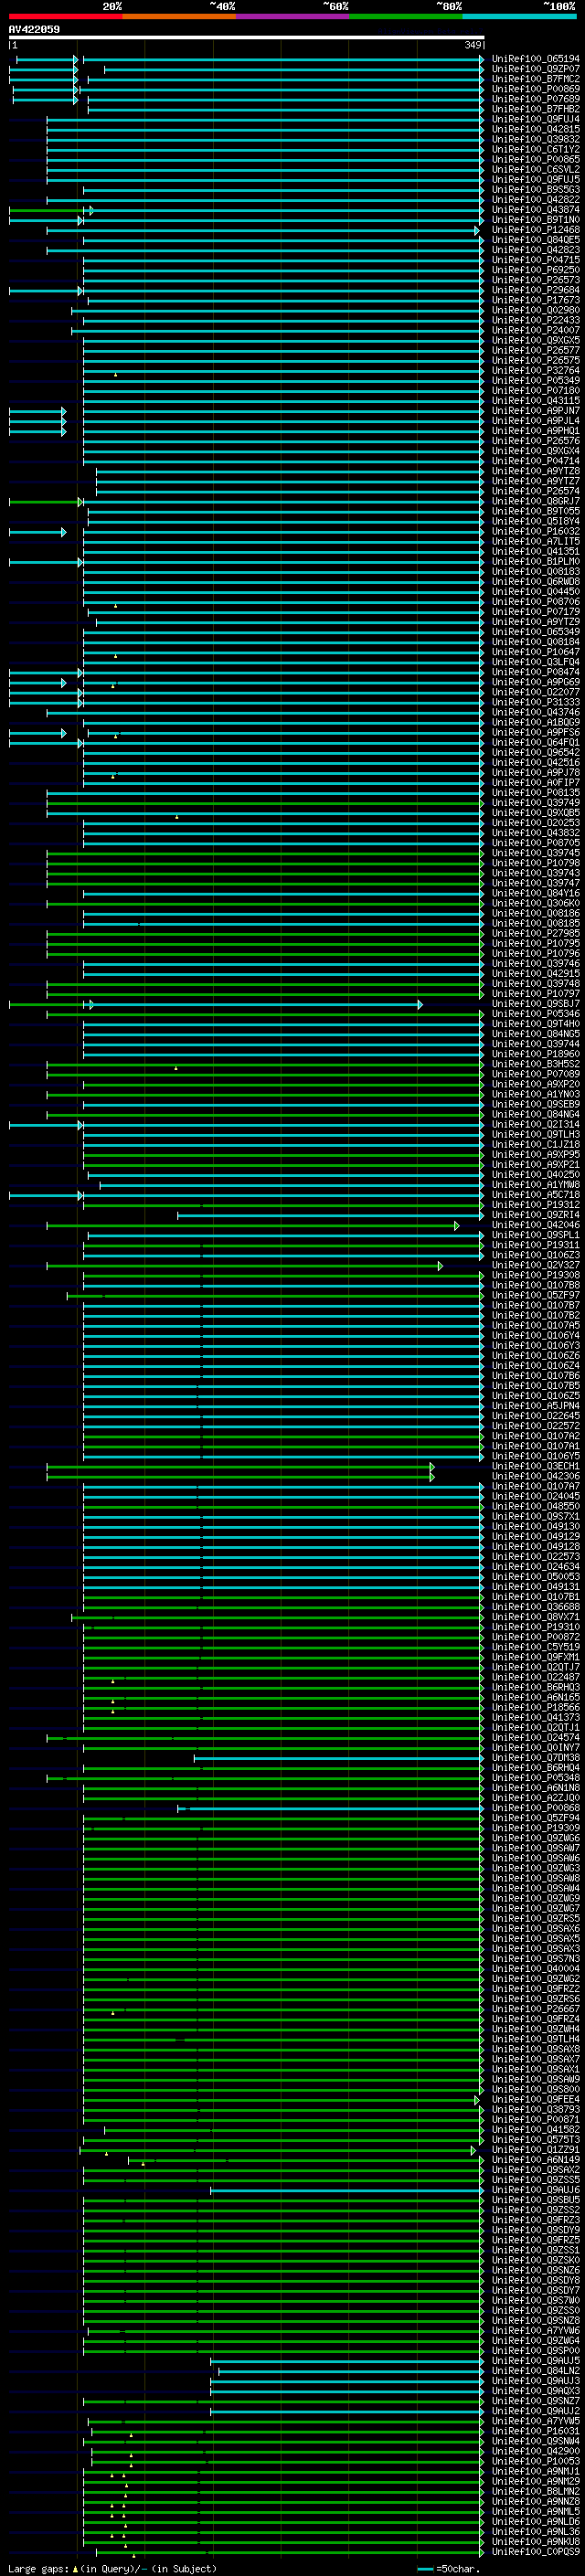Pick the UniRef100_Q2V327 label

[x=536, y=1265]
